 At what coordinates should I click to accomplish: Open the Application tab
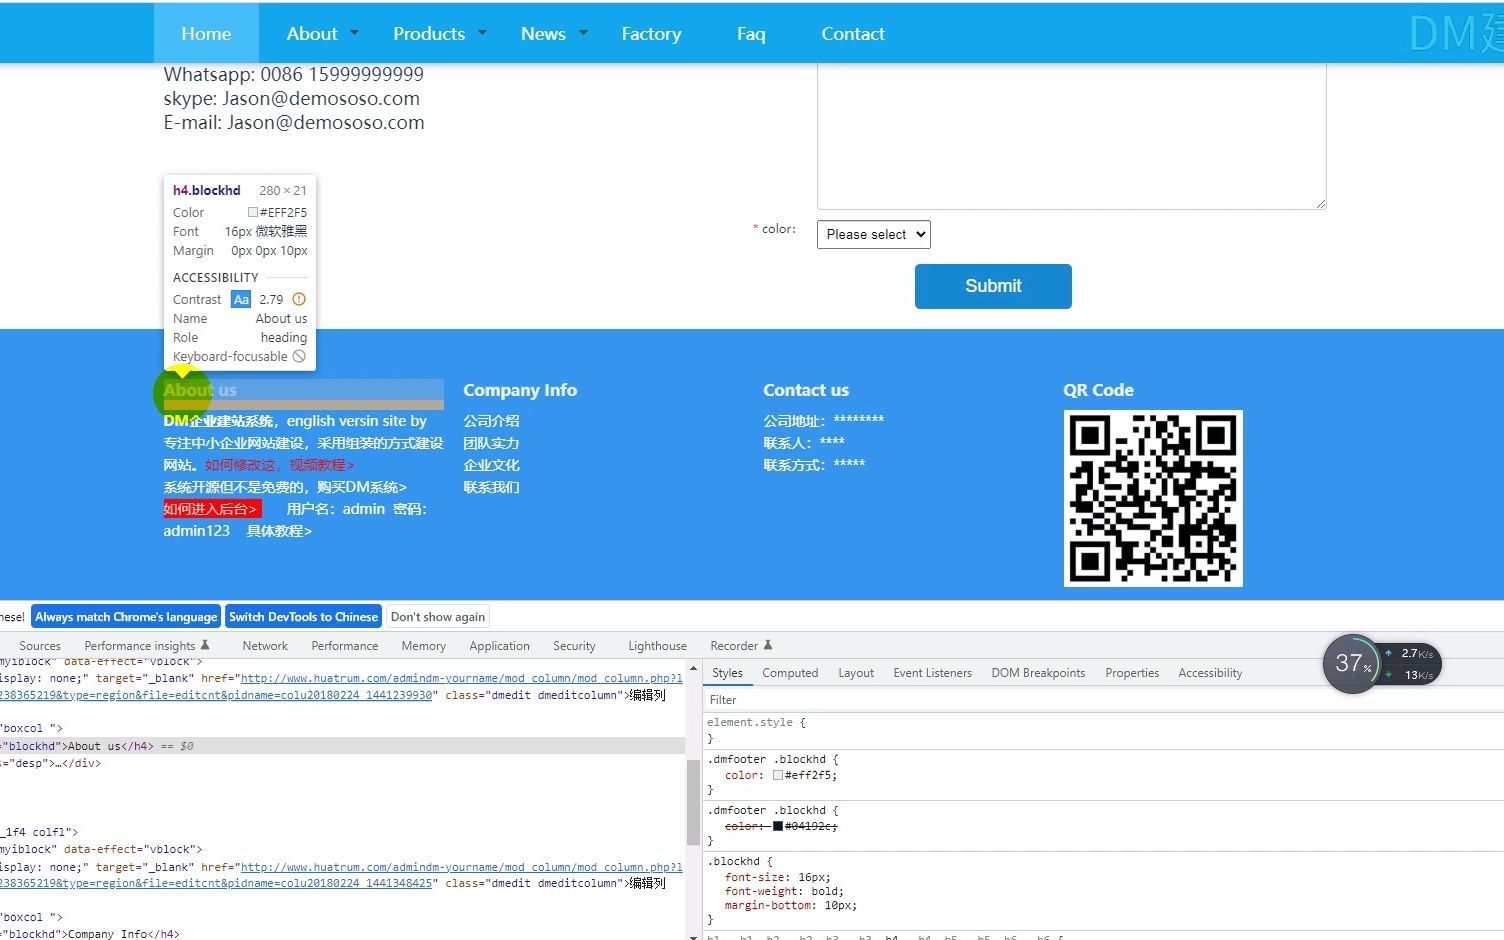(x=500, y=646)
